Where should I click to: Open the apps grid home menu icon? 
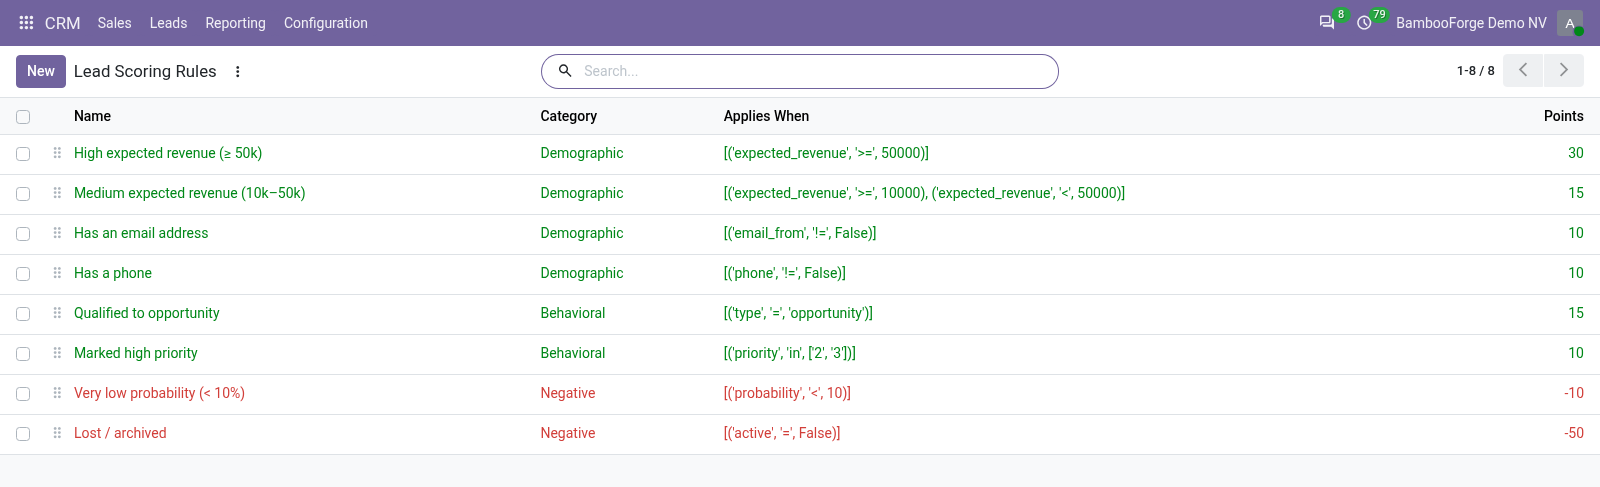pos(26,22)
